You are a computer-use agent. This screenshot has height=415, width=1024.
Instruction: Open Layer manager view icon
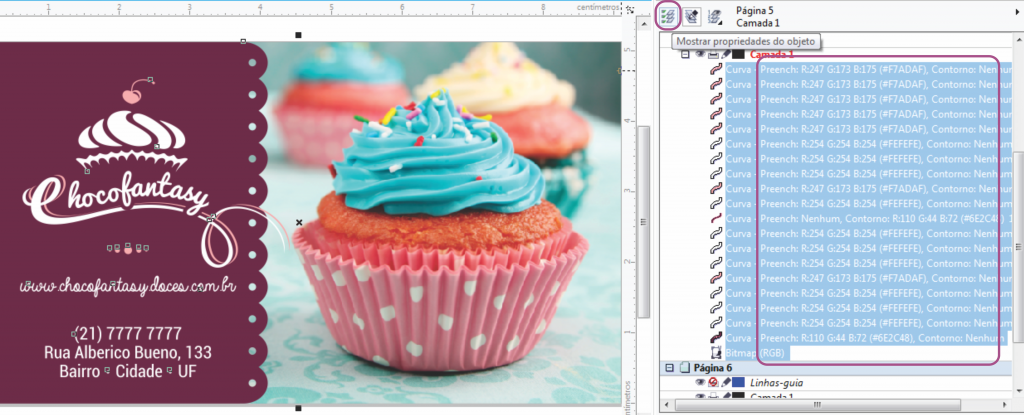(x=716, y=16)
